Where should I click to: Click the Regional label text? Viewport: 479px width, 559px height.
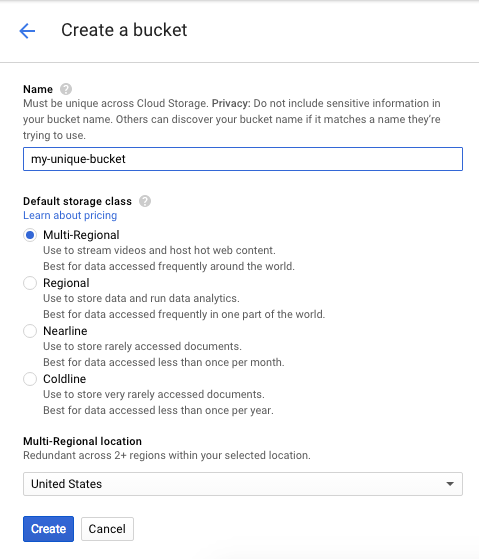click(x=66, y=283)
